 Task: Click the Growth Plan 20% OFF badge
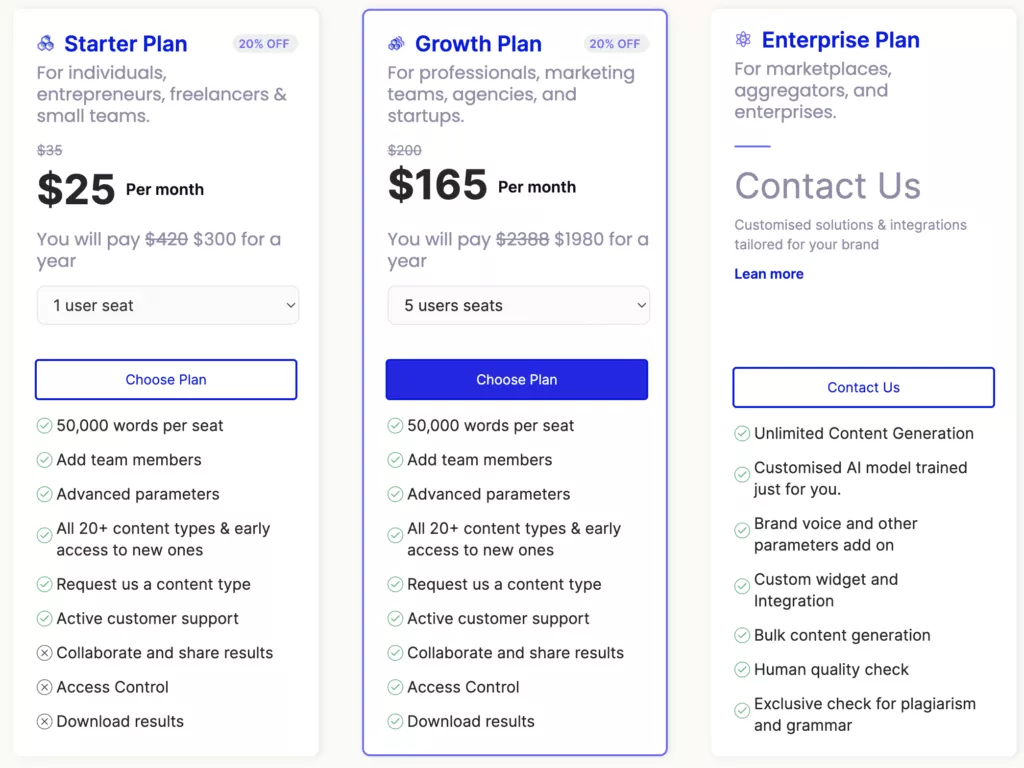[x=615, y=44]
